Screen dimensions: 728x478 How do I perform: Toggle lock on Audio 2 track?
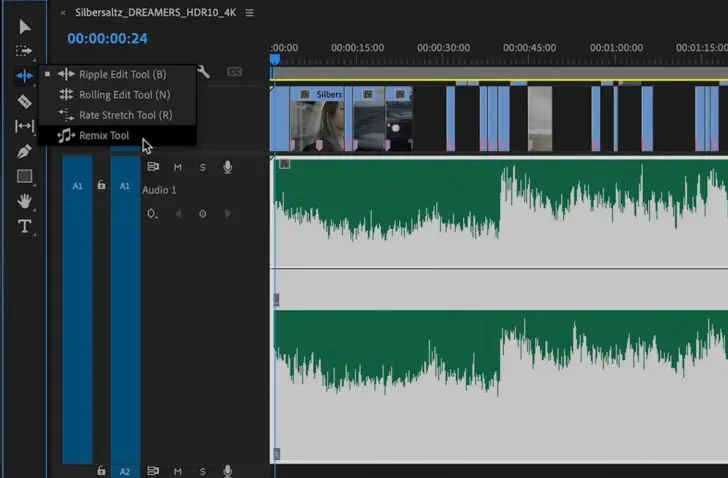point(101,471)
